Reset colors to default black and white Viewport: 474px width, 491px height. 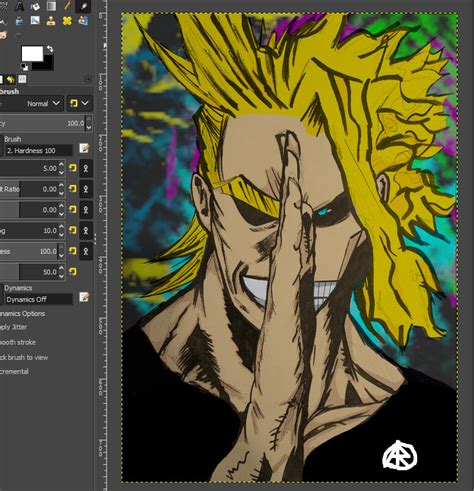[x=24, y=67]
